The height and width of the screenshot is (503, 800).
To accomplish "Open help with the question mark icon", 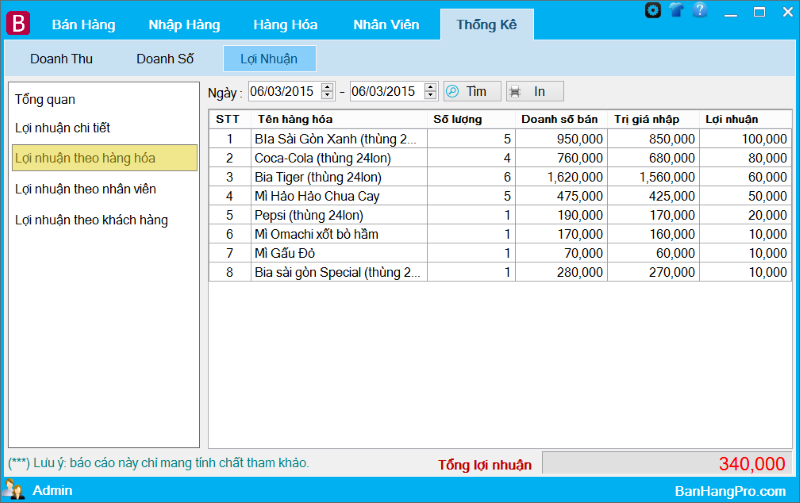I will (x=699, y=11).
